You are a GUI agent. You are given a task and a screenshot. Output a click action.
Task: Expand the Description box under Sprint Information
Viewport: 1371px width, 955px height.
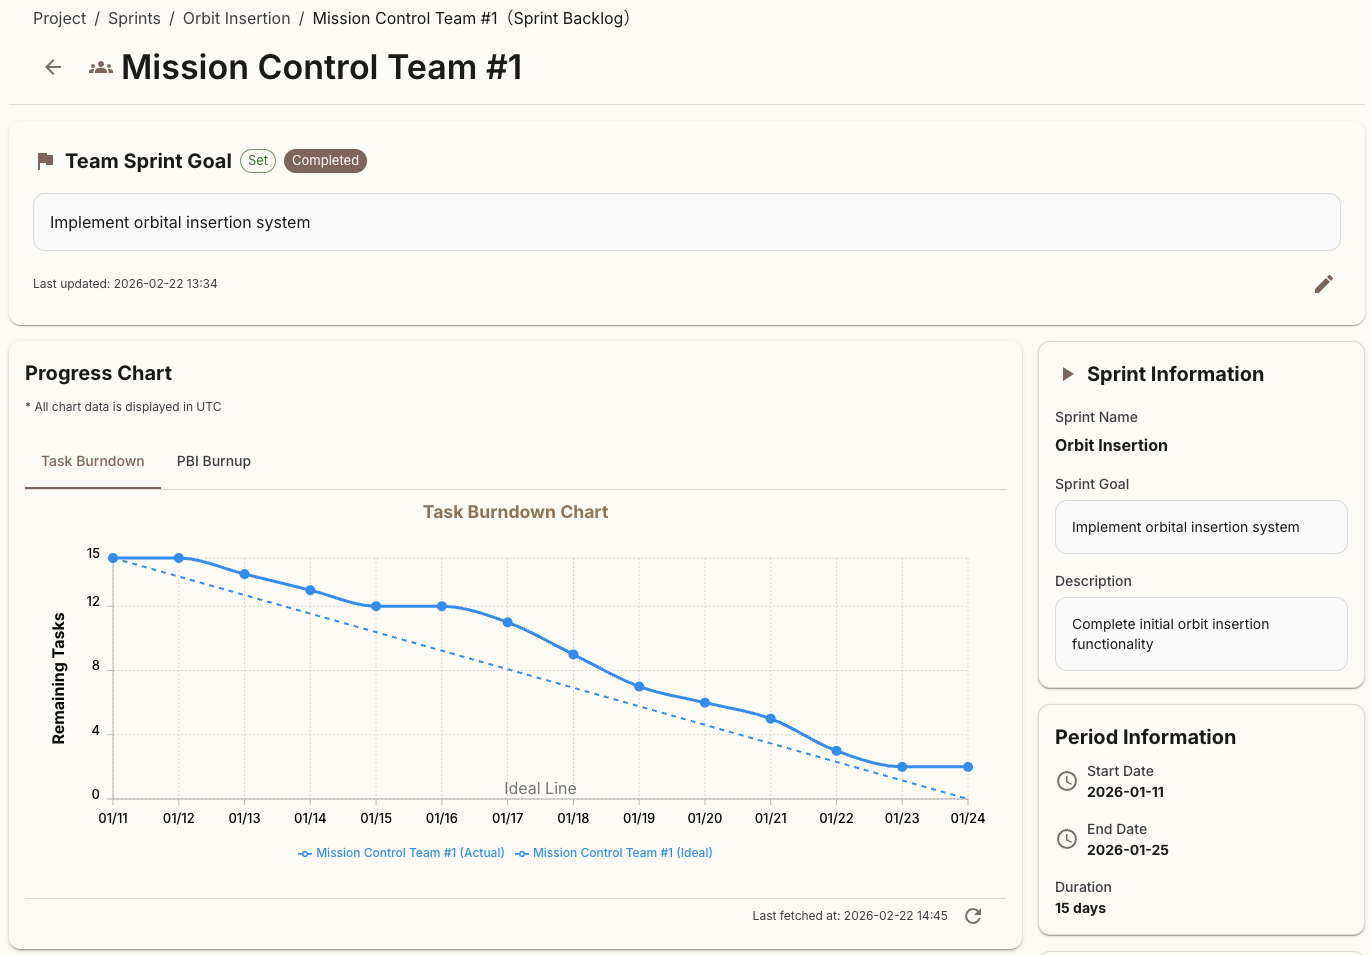point(1200,634)
